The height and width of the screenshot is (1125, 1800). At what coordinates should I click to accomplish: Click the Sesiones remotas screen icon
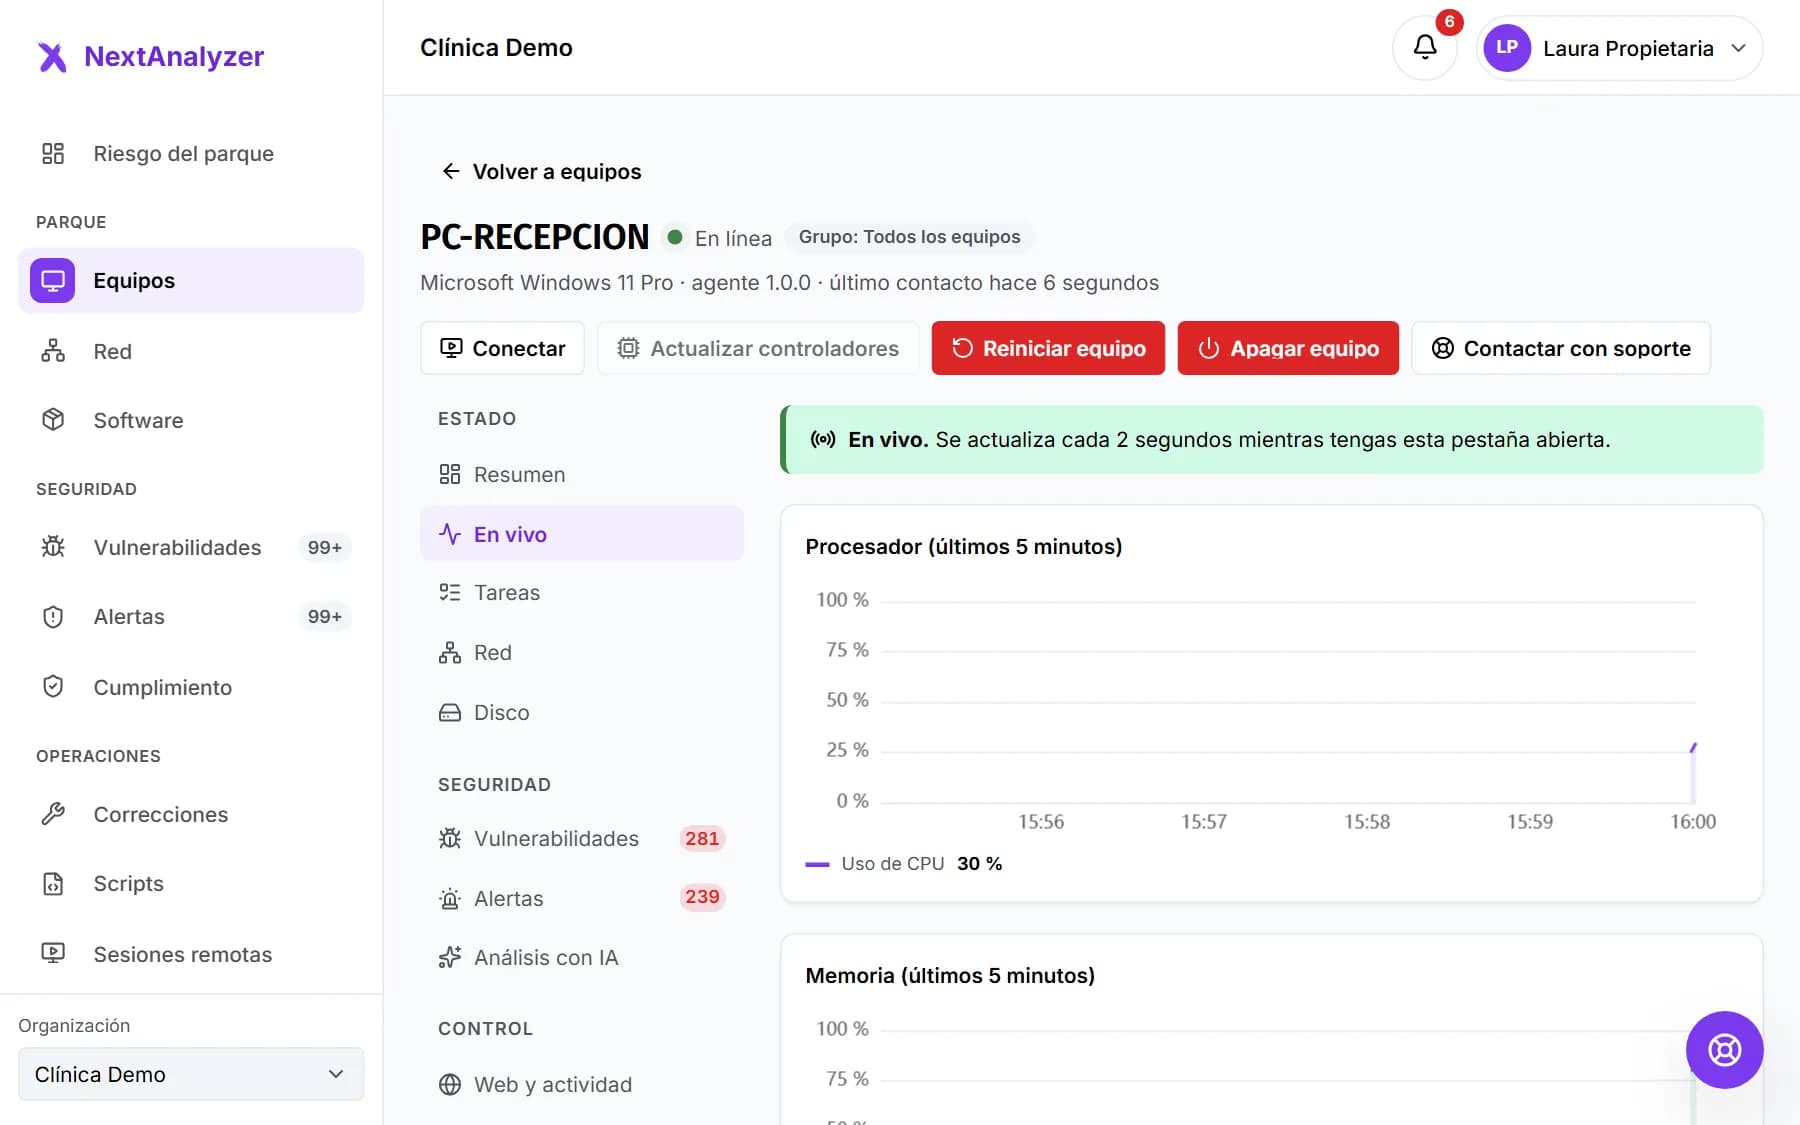click(53, 954)
